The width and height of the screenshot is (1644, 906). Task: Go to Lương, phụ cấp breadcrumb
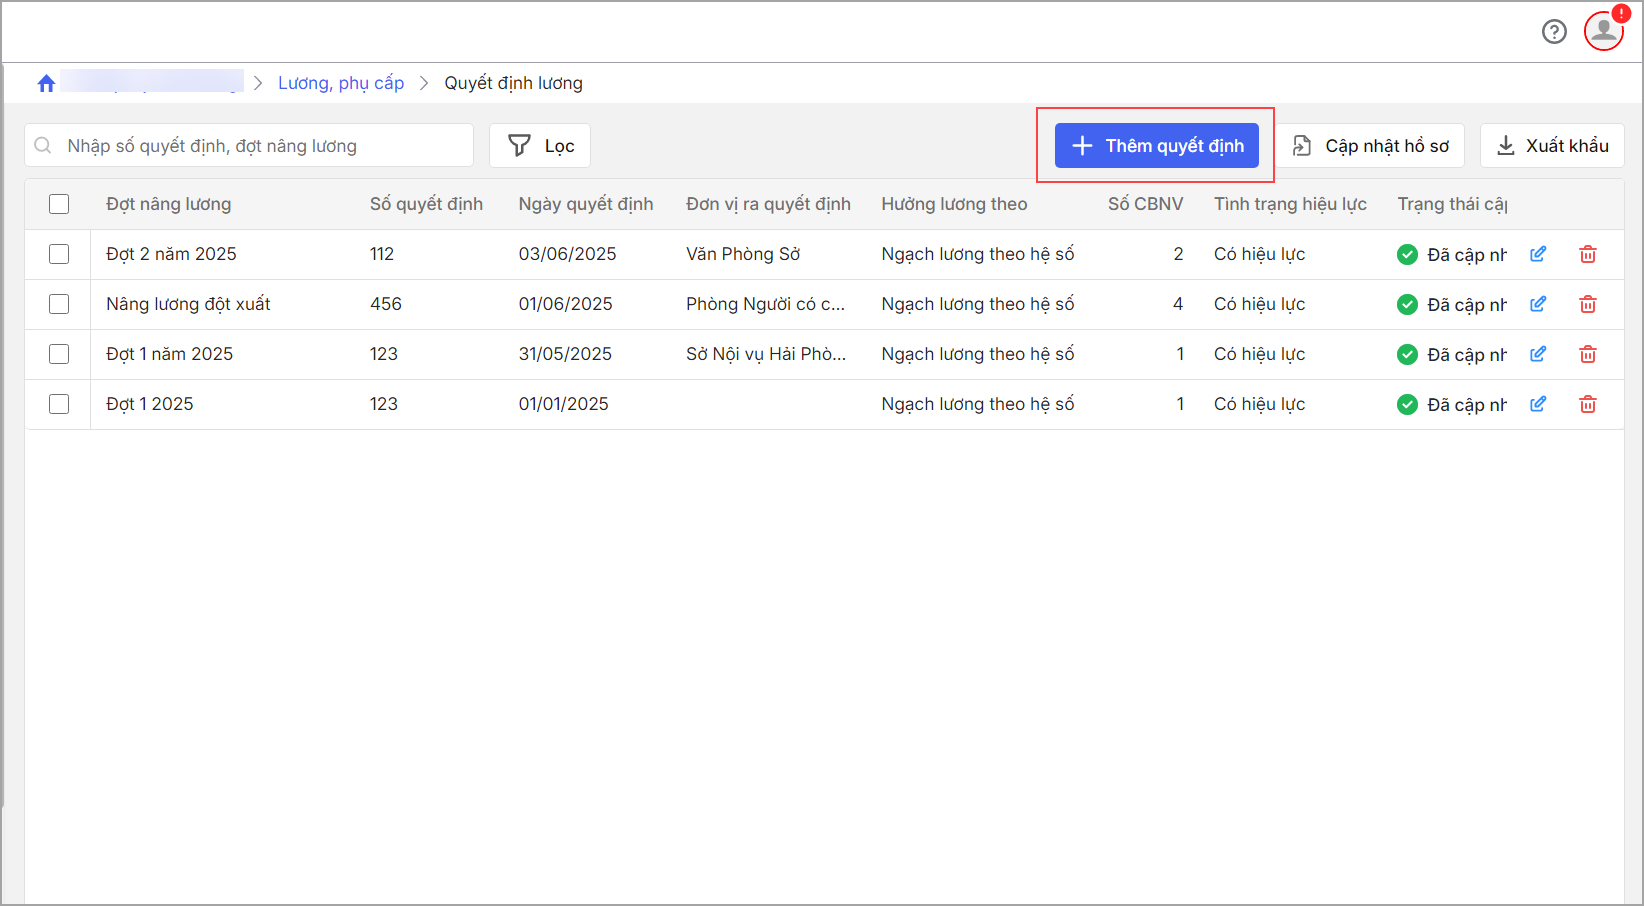[341, 83]
